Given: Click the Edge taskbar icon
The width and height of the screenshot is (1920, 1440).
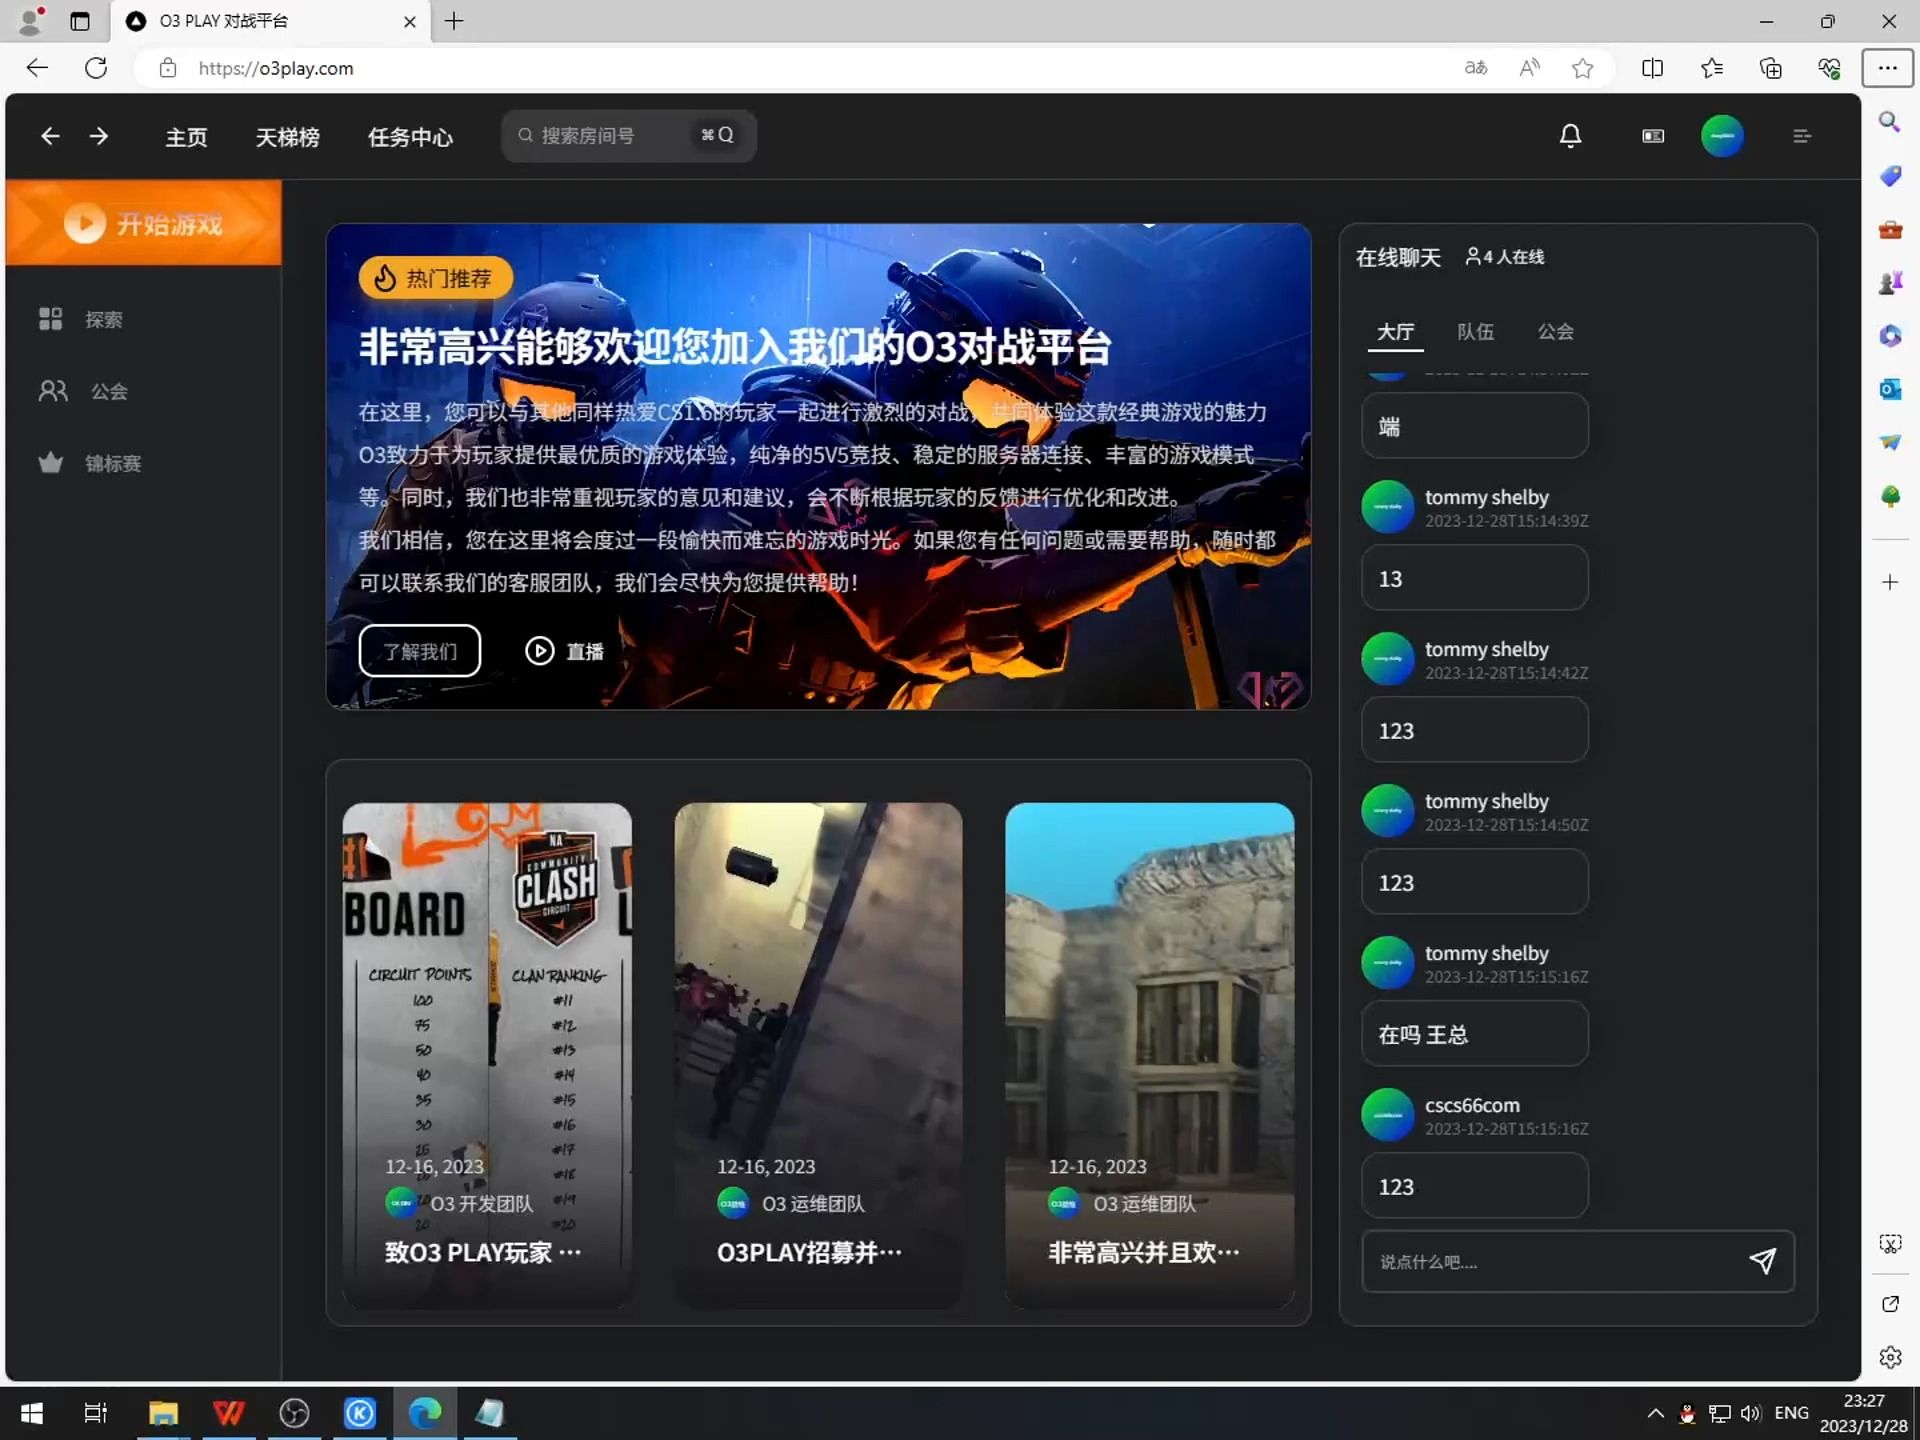Looking at the screenshot, I should click(425, 1413).
